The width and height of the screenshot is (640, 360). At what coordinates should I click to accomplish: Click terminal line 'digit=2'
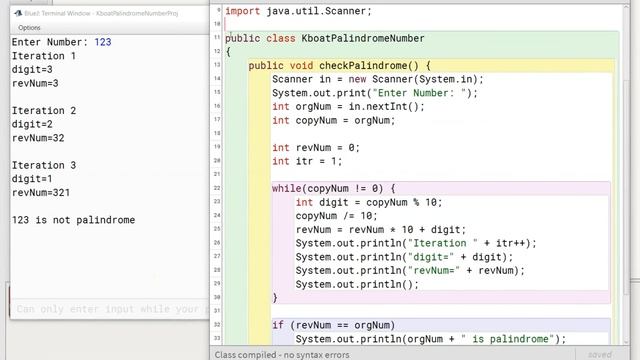pyautogui.click(x=32, y=124)
